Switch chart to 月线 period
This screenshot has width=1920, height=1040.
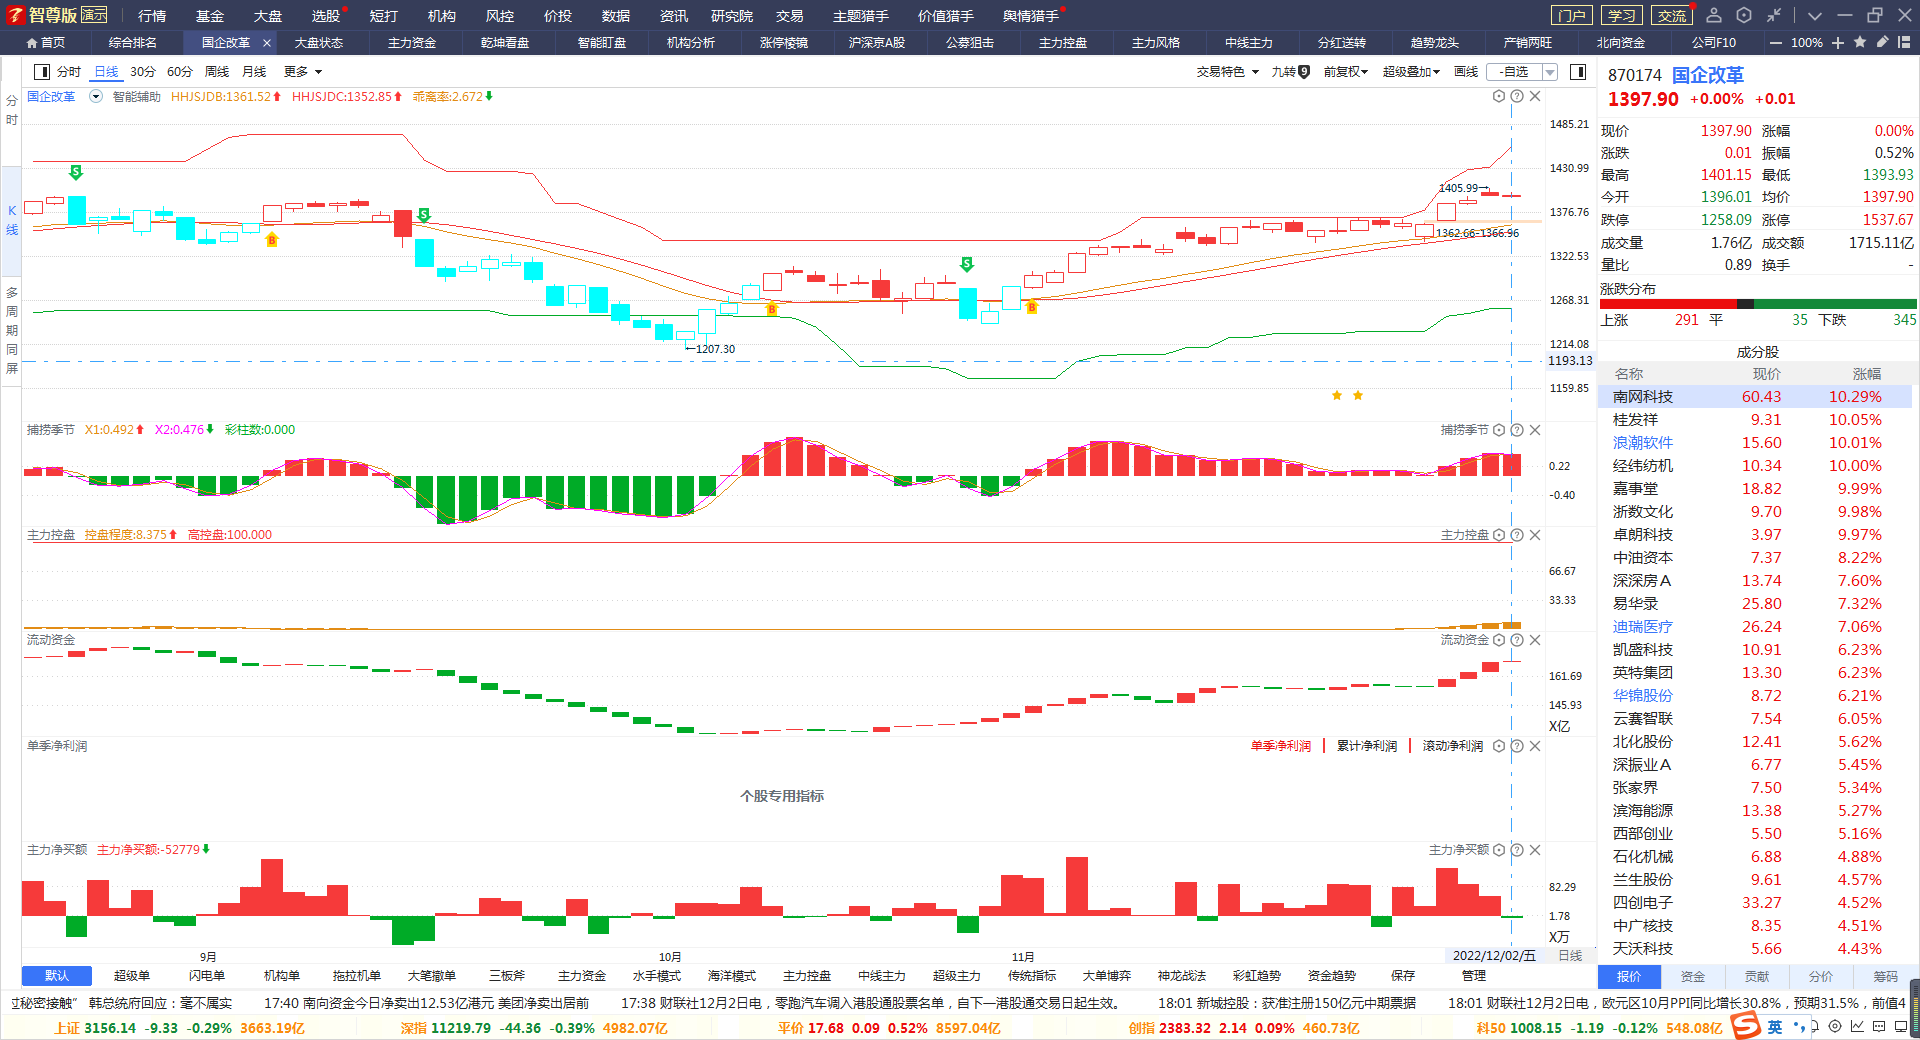[x=254, y=71]
